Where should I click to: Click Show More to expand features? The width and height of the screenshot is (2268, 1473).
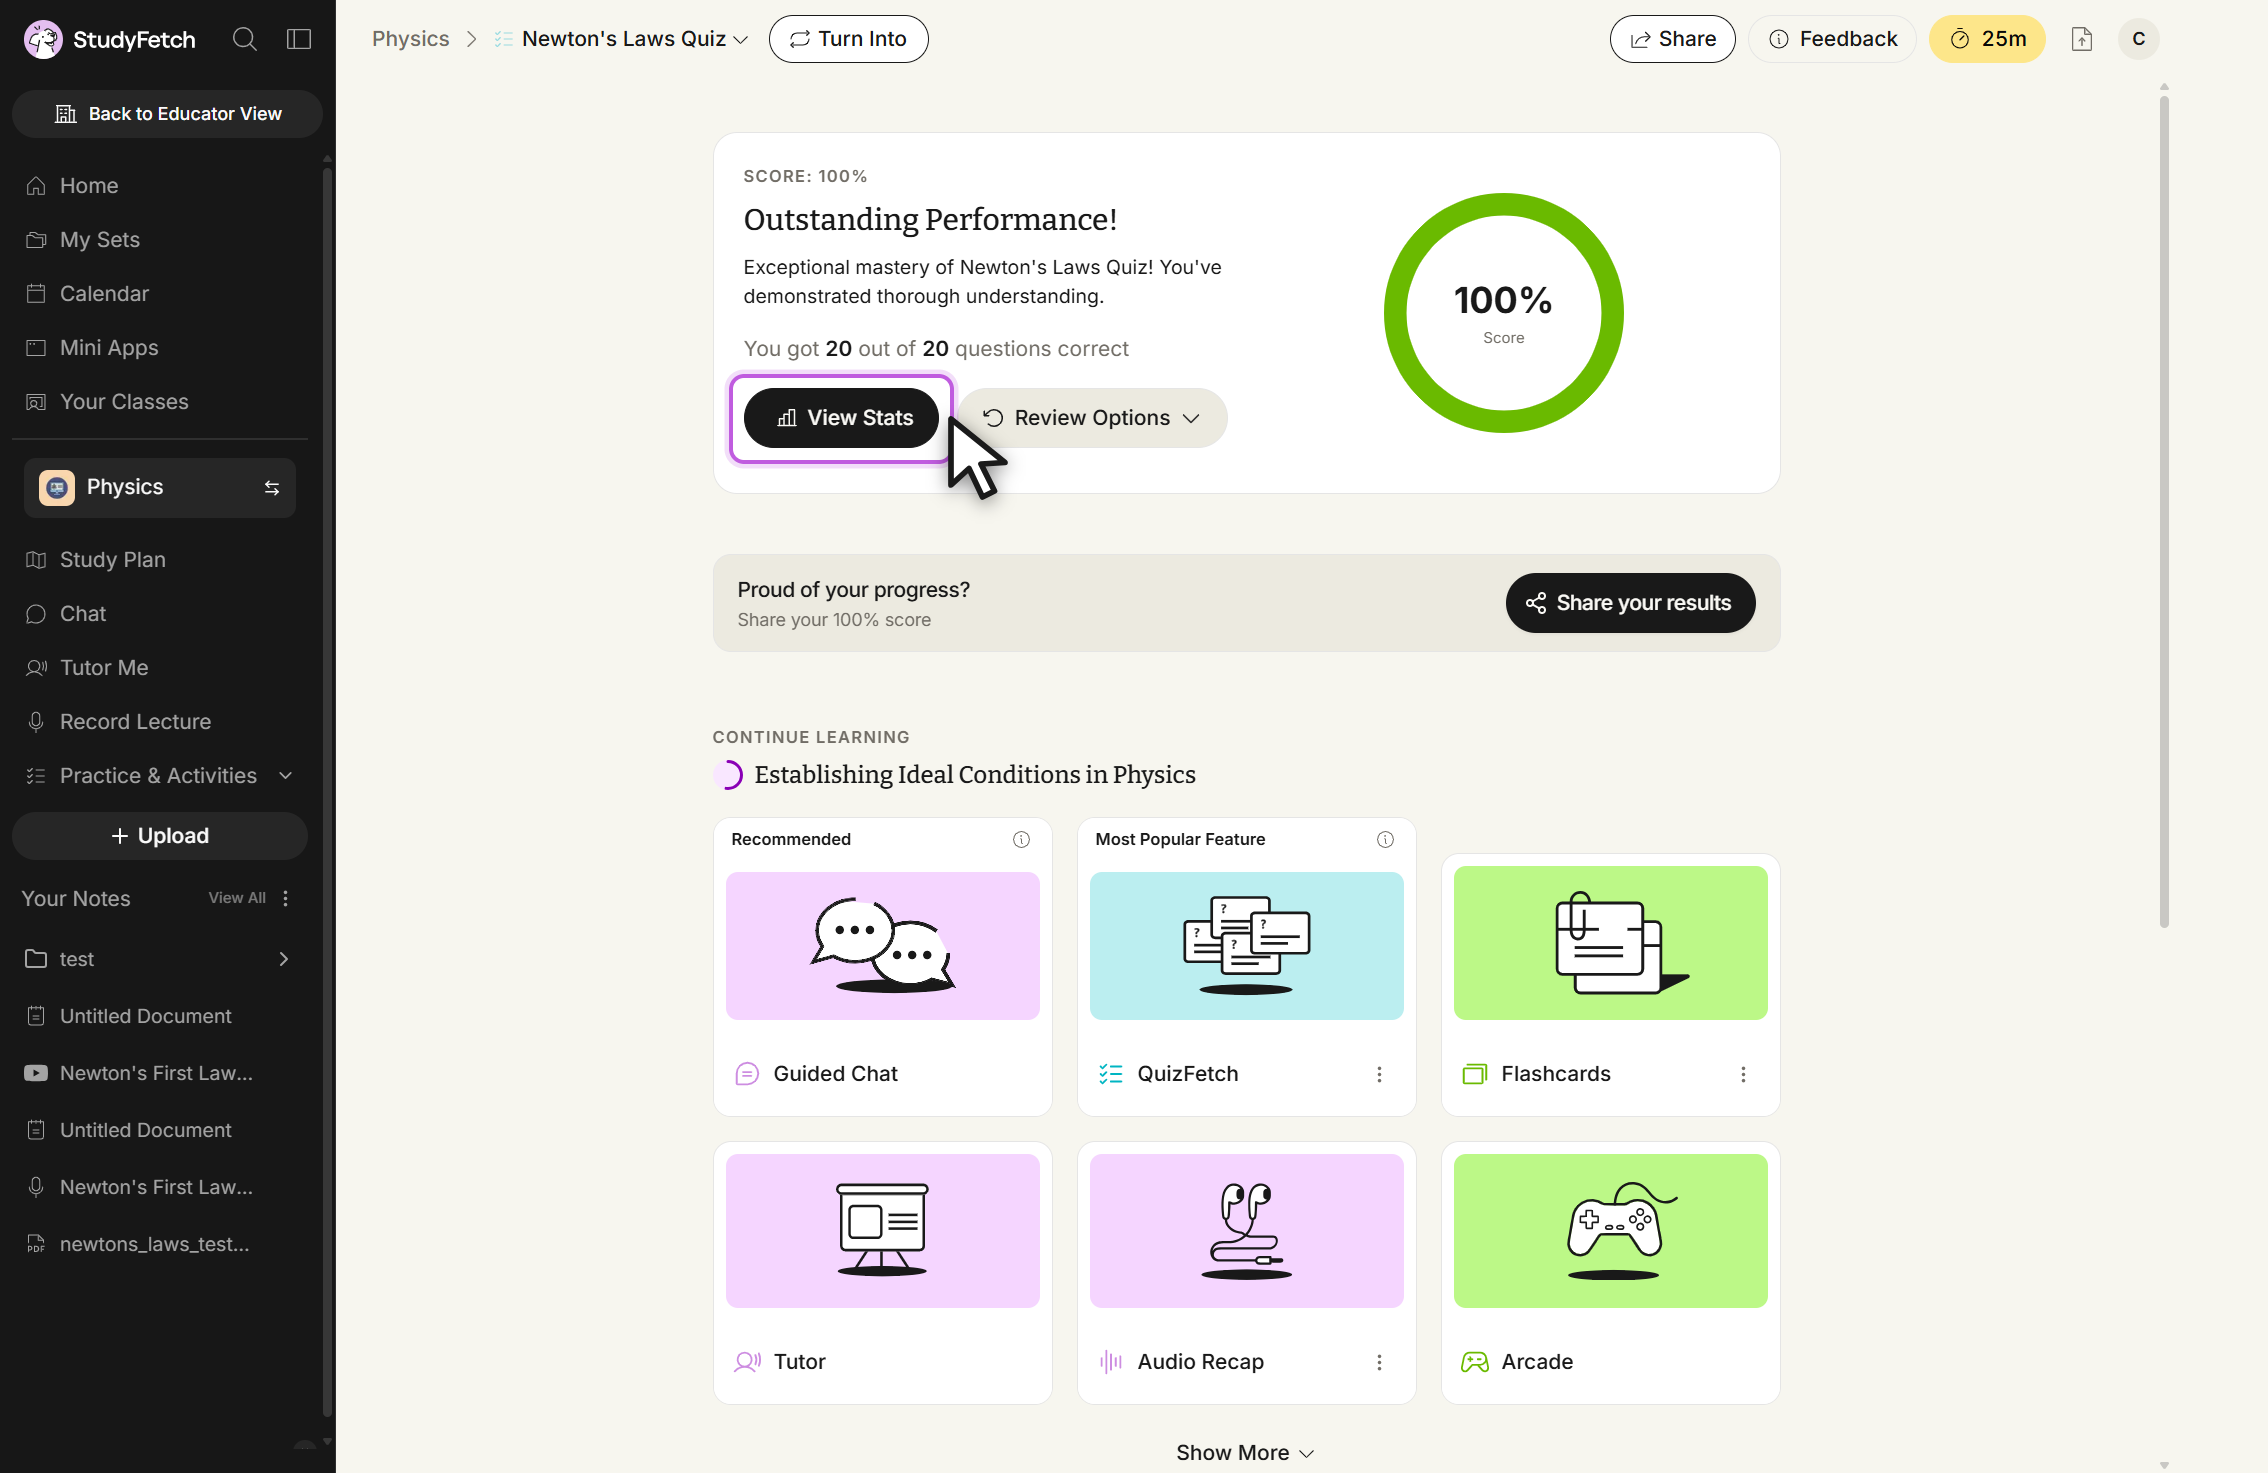point(1246,1453)
